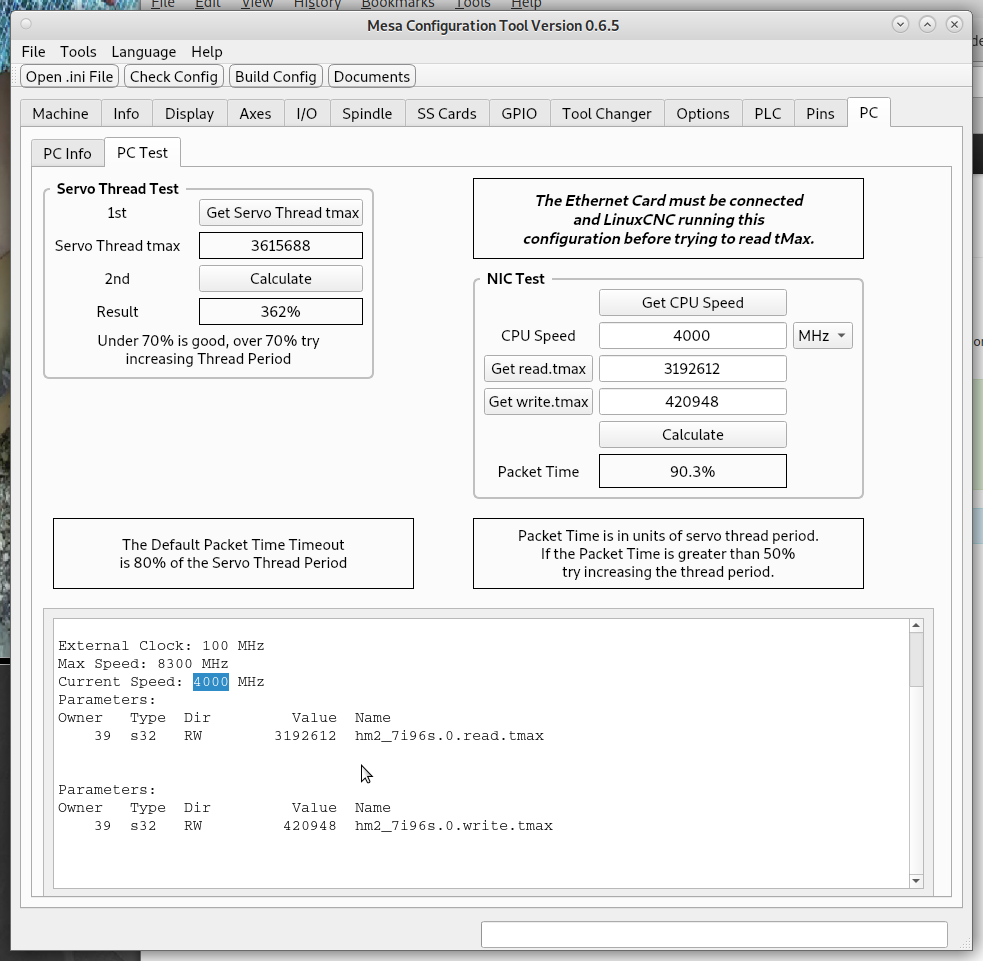Click the Get write.tmax button
Viewport: 983px width, 961px height.
[x=539, y=402]
